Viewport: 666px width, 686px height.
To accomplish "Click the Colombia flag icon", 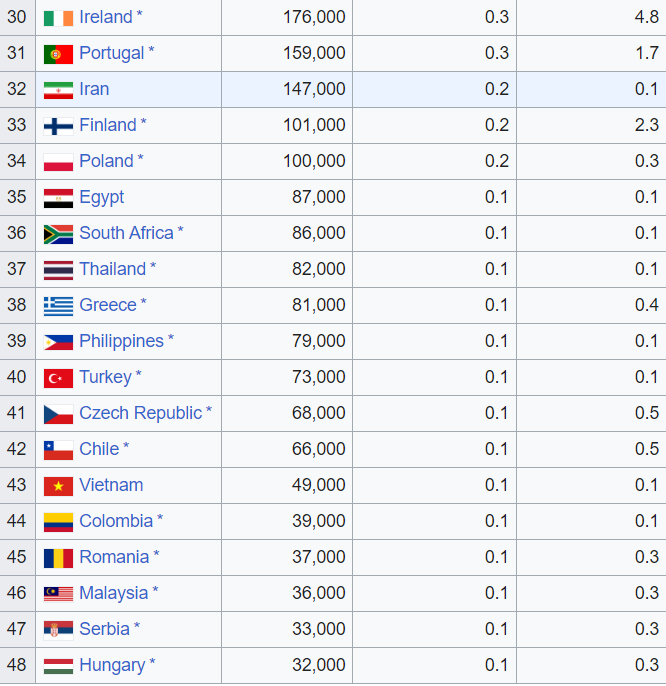I will 58,522.
